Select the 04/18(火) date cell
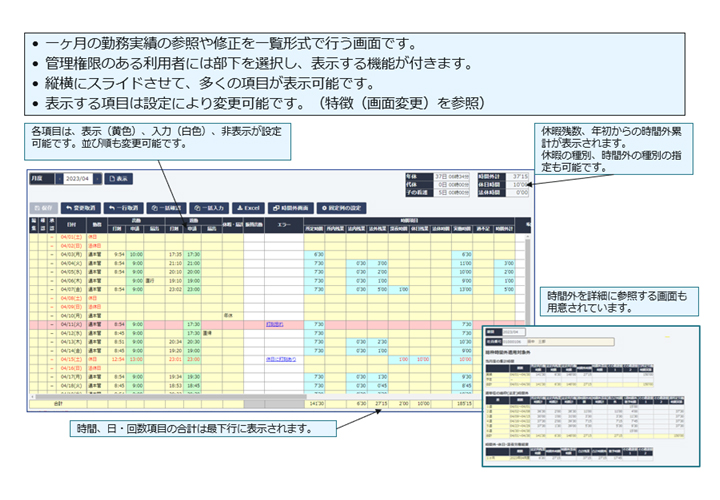This screenshot has height=500, width=720. tap(71, 386)
